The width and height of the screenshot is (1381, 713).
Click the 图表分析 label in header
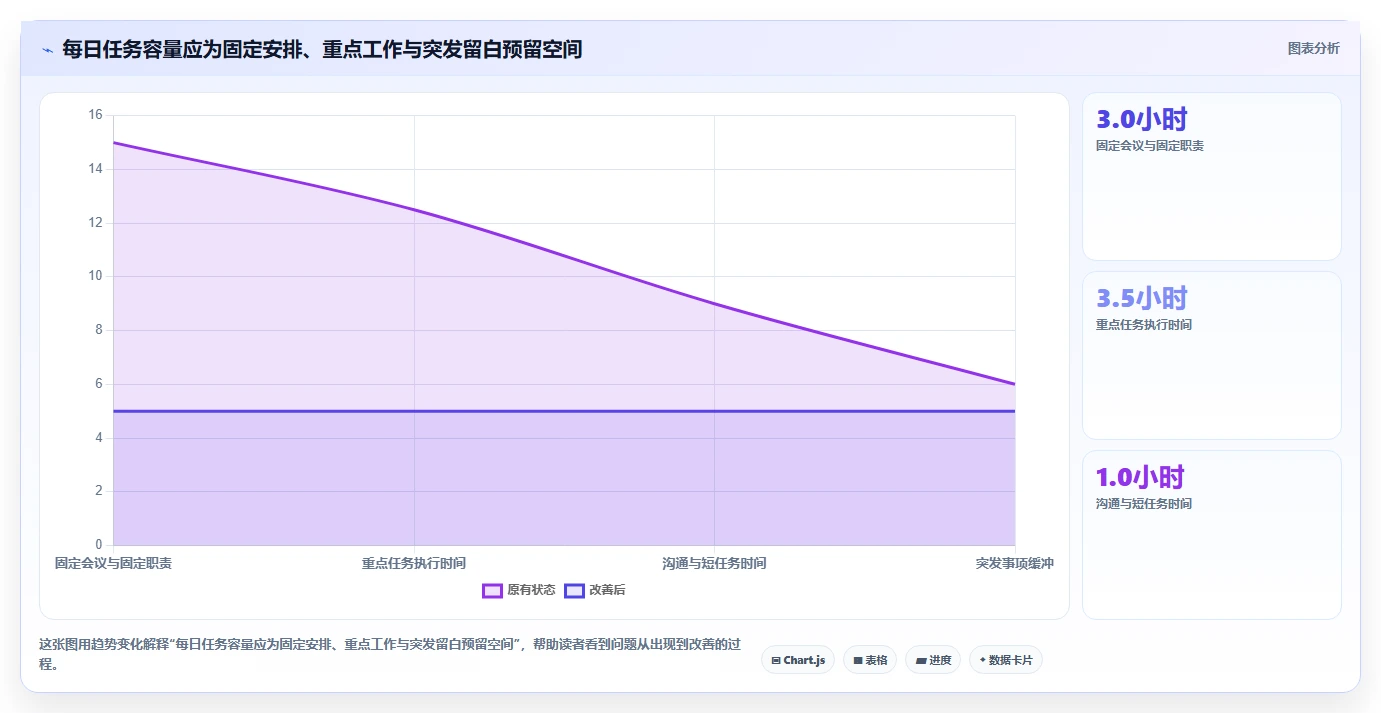(x=1313, y=48)
